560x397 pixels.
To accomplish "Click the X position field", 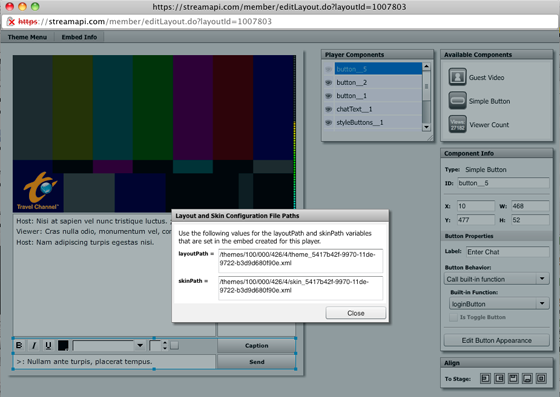I will 476,206.
